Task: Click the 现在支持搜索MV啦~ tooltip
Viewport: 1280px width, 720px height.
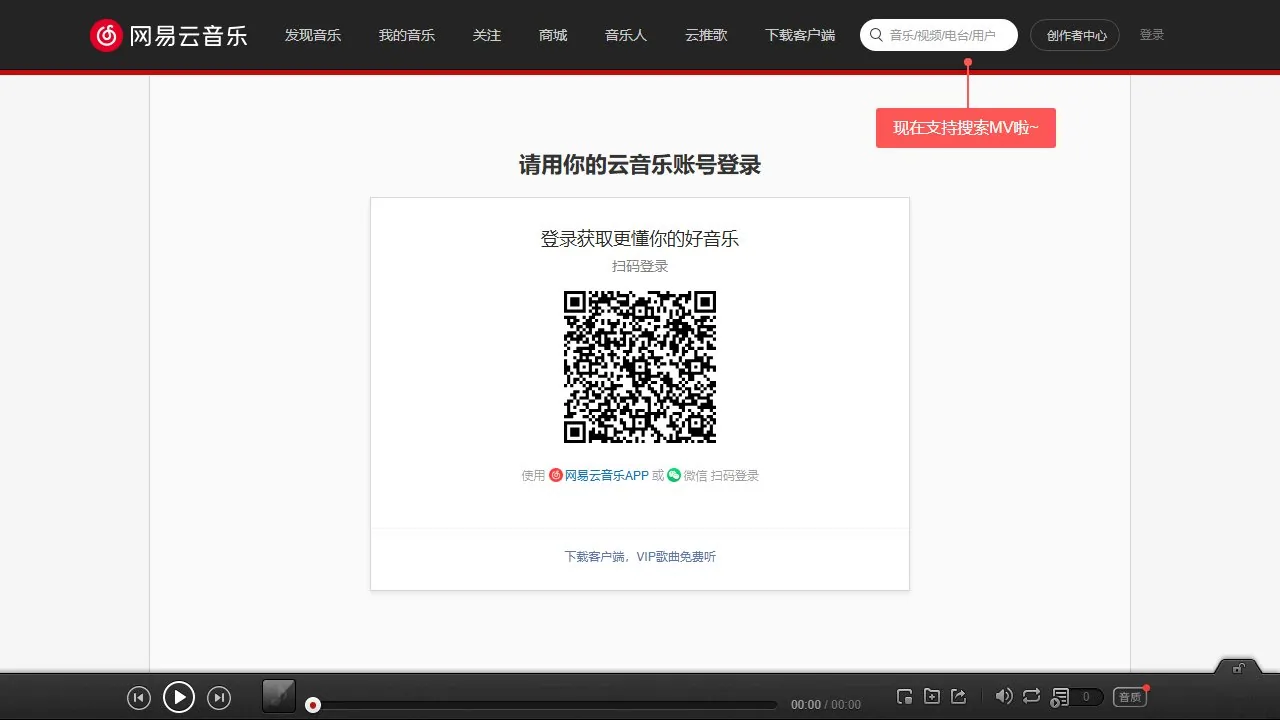Action: (x=966, y=128)
